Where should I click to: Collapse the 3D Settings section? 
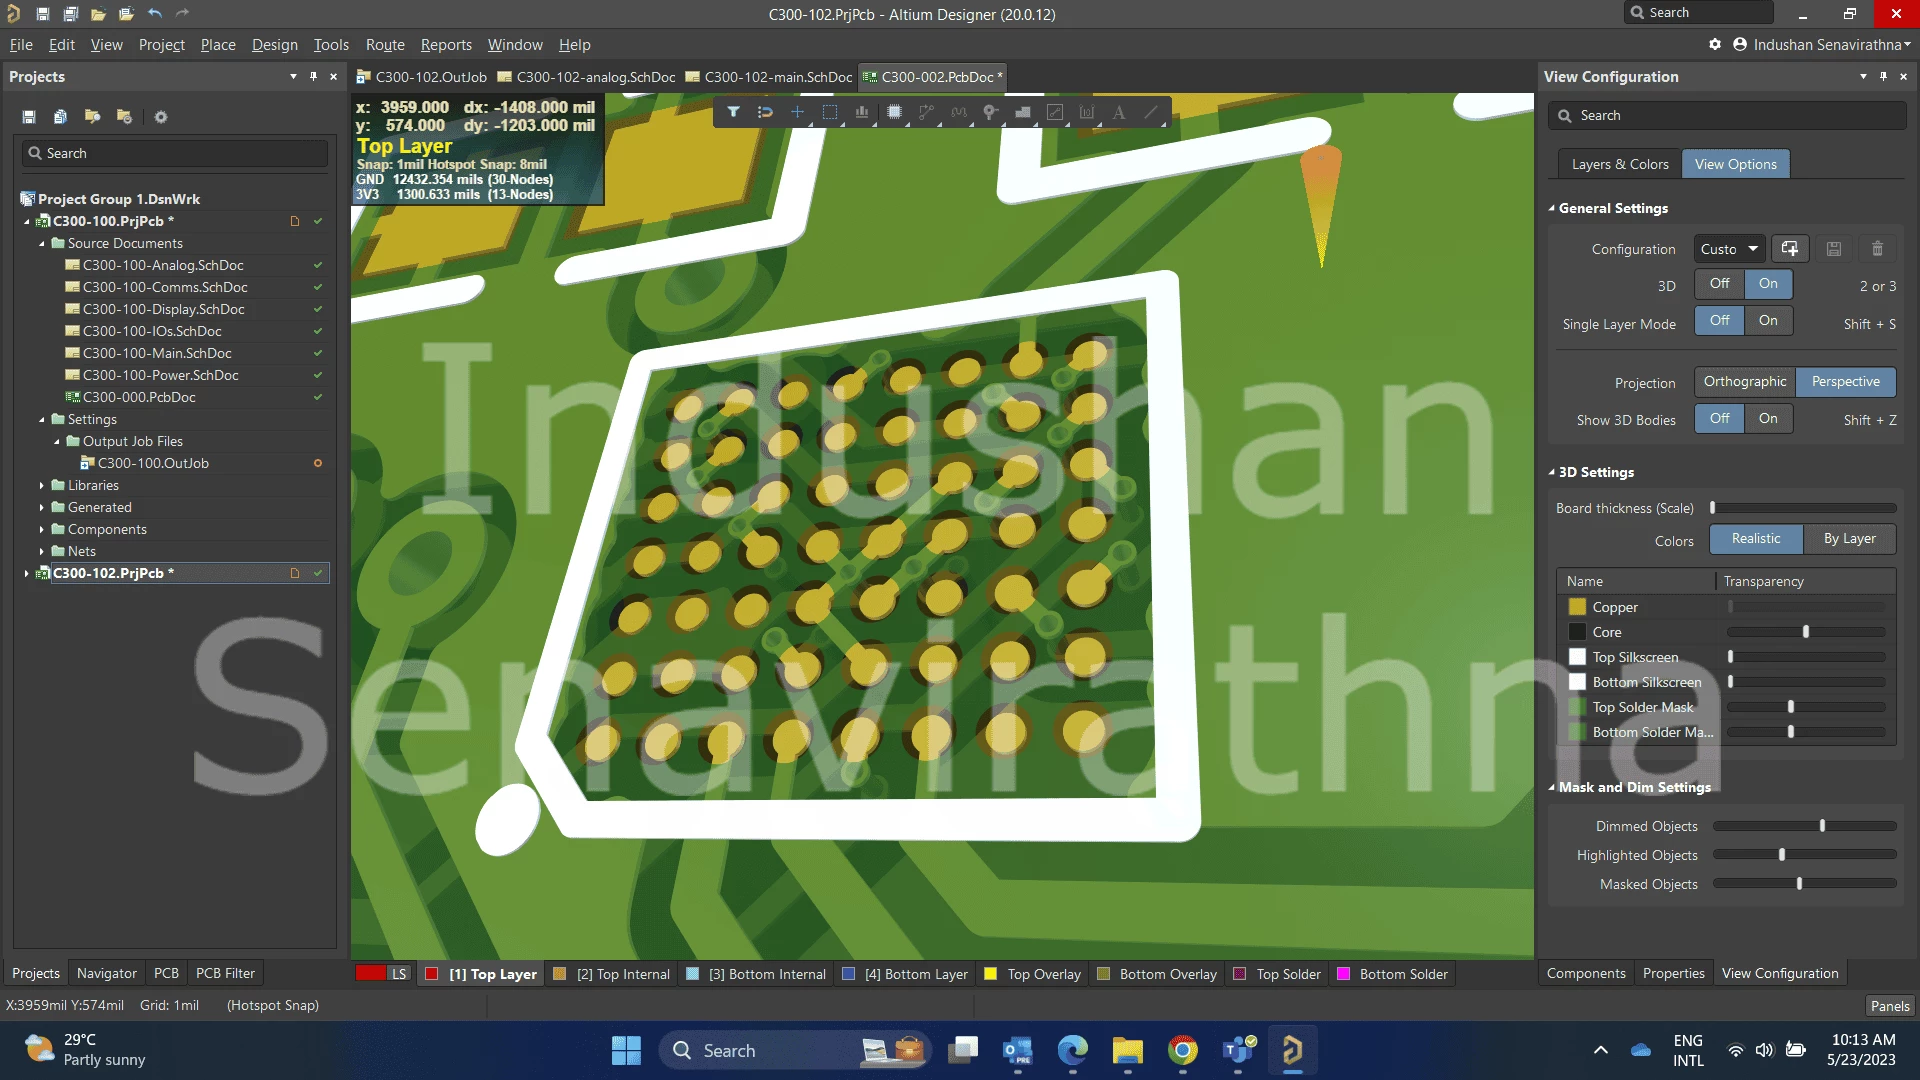(1551, 473)
